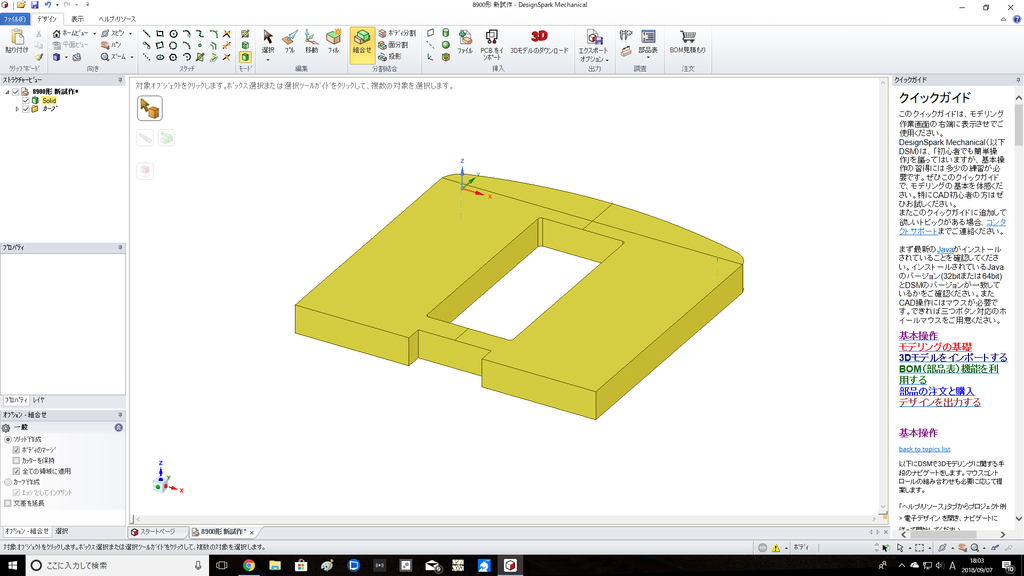
Task: Open the 選択 tool dropdown arrow
Action: tap(268, 60)
